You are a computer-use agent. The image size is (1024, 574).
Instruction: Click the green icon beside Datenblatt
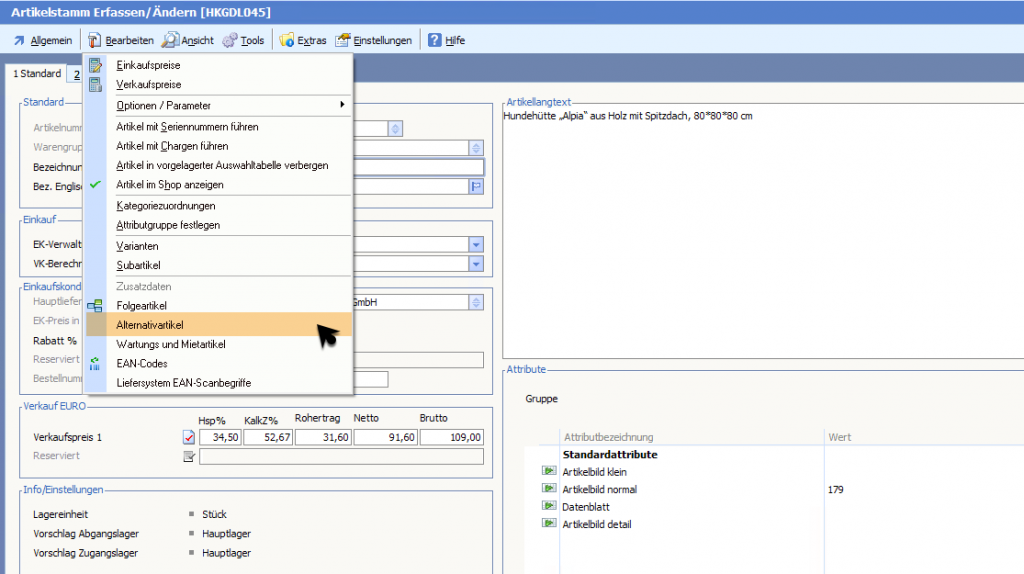click(548, 507)
